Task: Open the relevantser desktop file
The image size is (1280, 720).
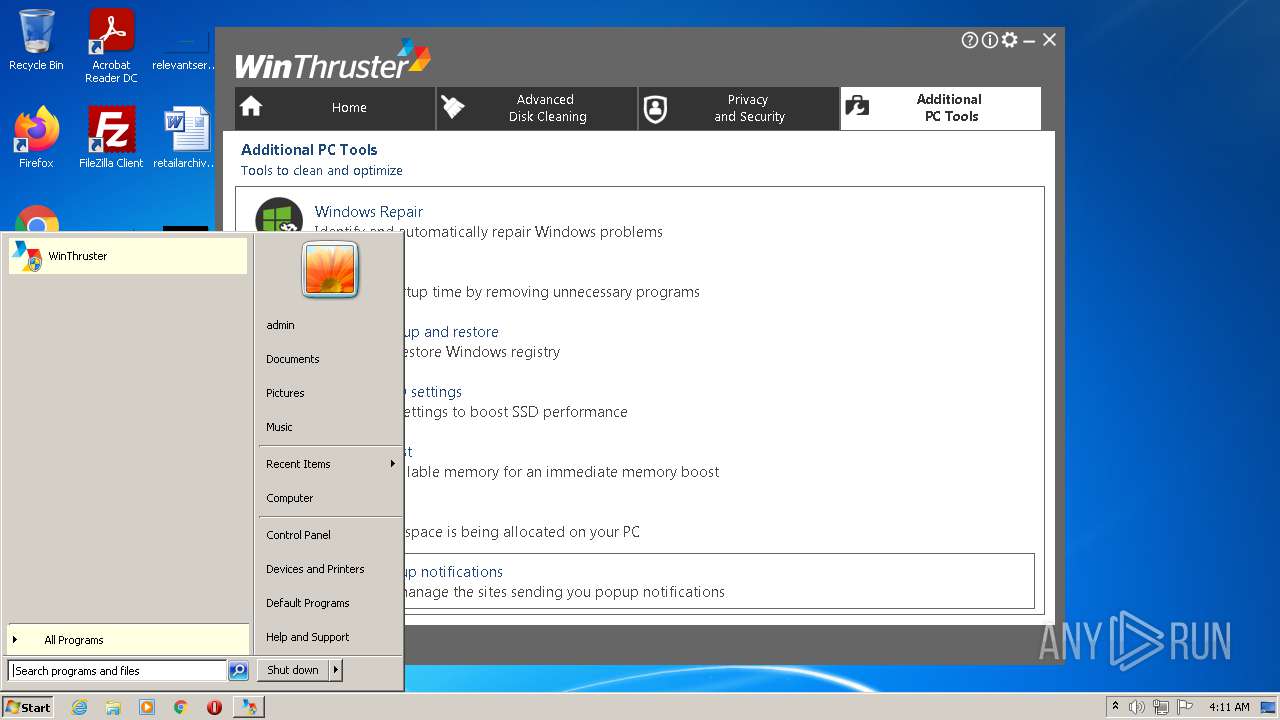Action: pos(185,46)
